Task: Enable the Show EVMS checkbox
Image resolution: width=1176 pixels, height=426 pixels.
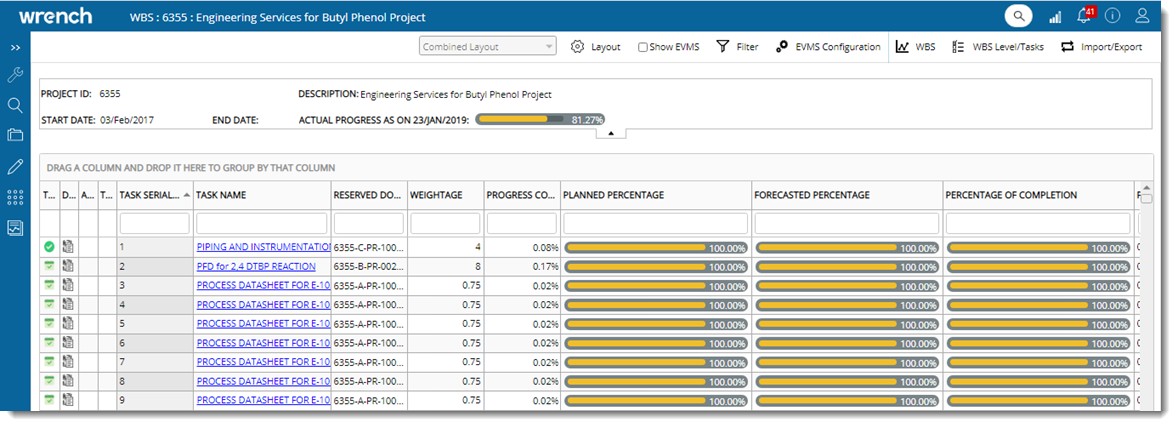Action: point(643,47)
